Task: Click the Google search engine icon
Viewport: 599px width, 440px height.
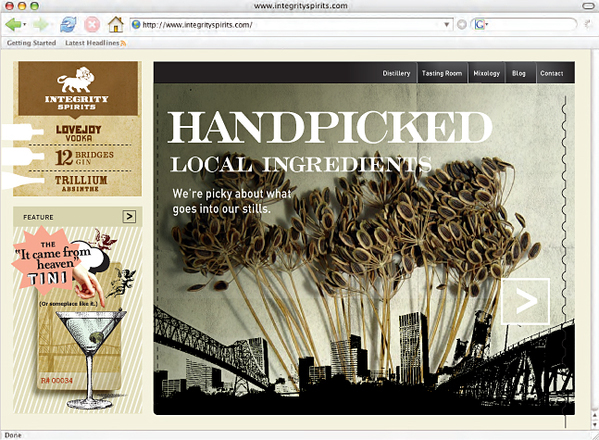Action: 479,25
